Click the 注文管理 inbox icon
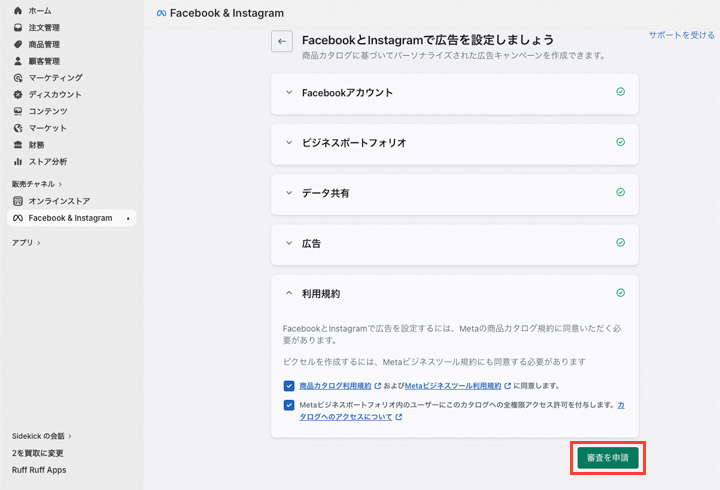Viewport: 720px width, 490px height. click(x=18, y=28)
